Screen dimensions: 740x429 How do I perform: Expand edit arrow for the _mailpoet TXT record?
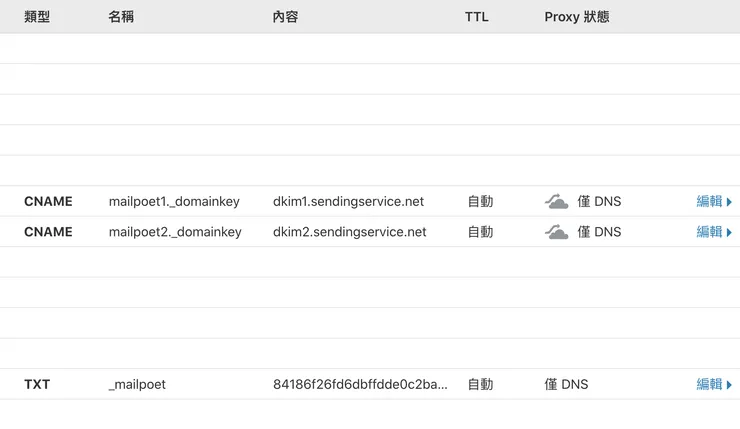coord(729,385)
